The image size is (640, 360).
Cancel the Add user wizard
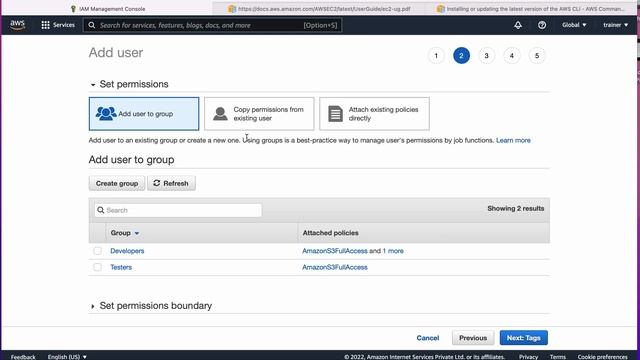coord(428,338)
